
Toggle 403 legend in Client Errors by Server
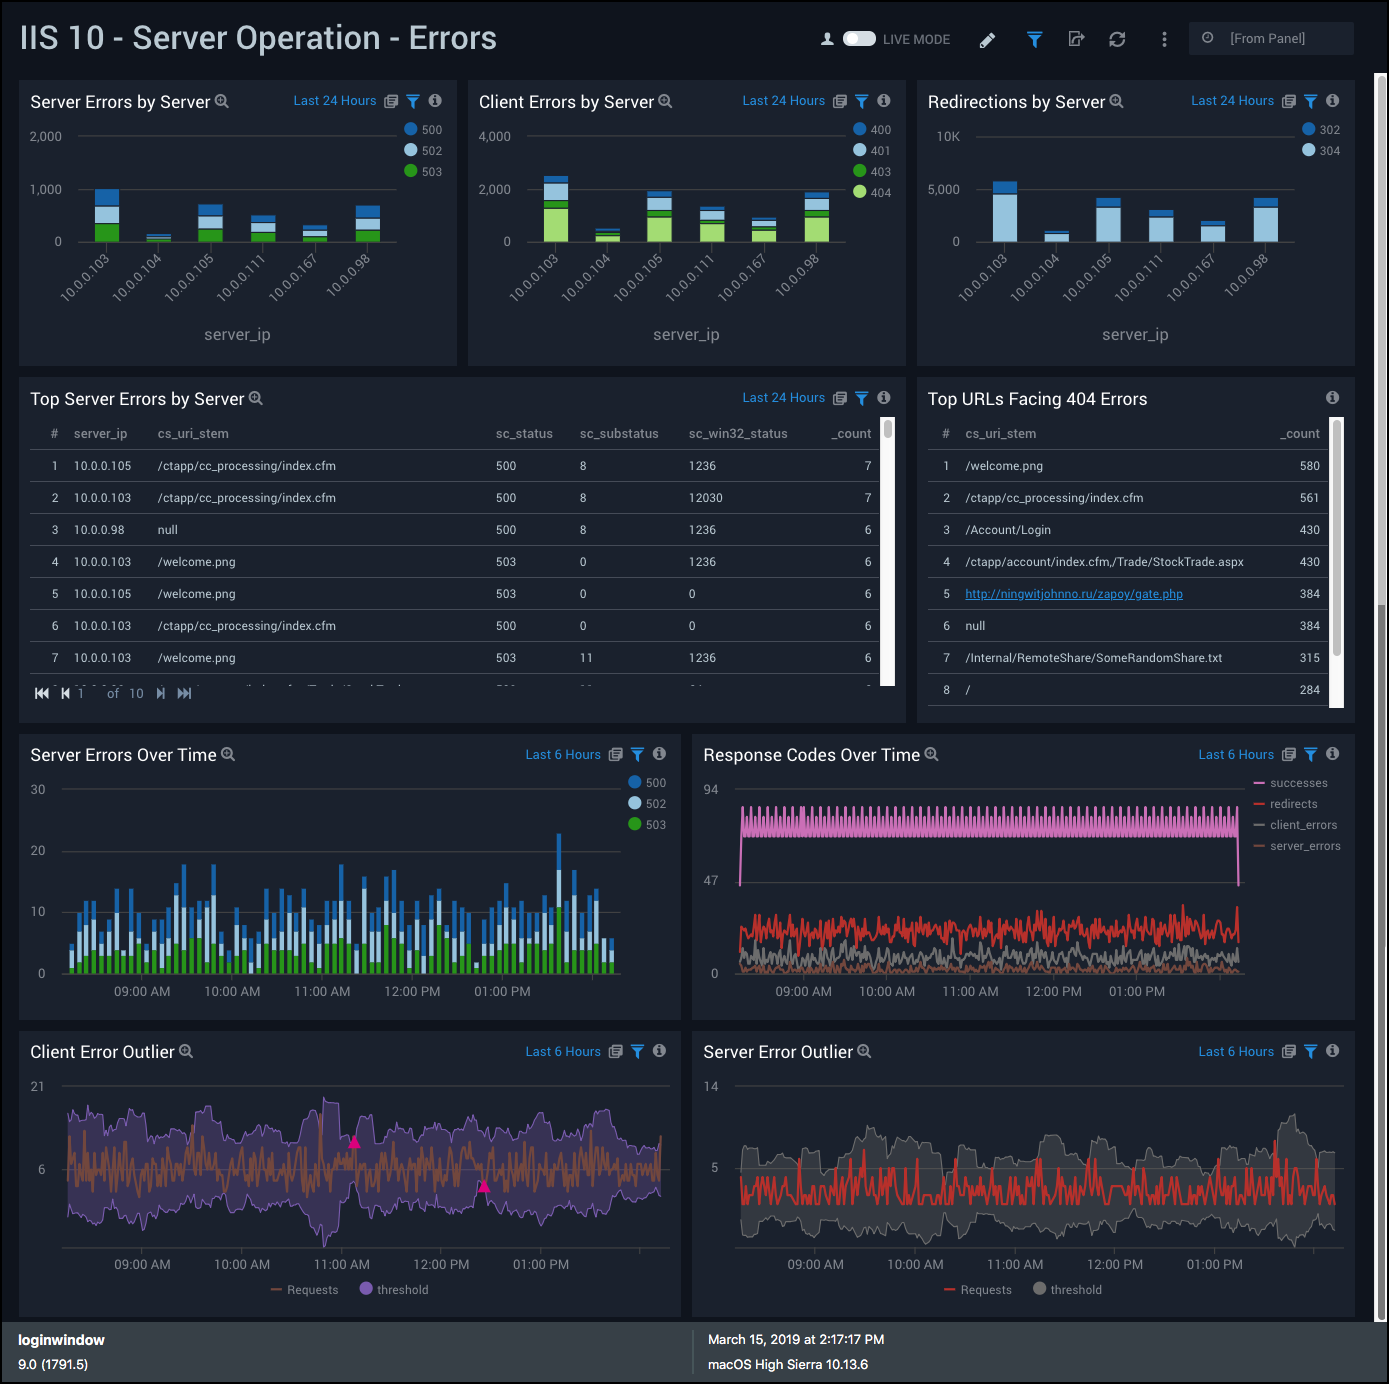(x=872, y=172)
